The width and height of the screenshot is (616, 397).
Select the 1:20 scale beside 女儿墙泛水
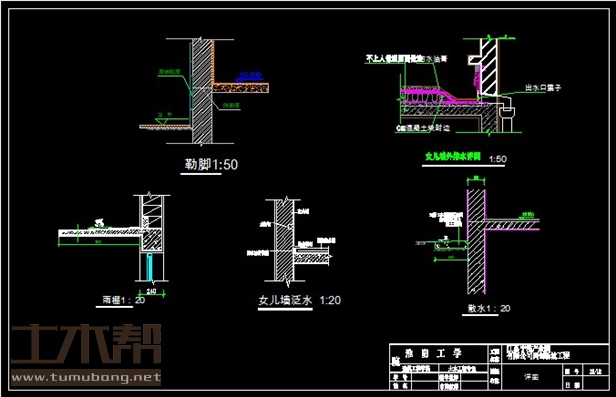pyautogui.click(x=330, y=300)
